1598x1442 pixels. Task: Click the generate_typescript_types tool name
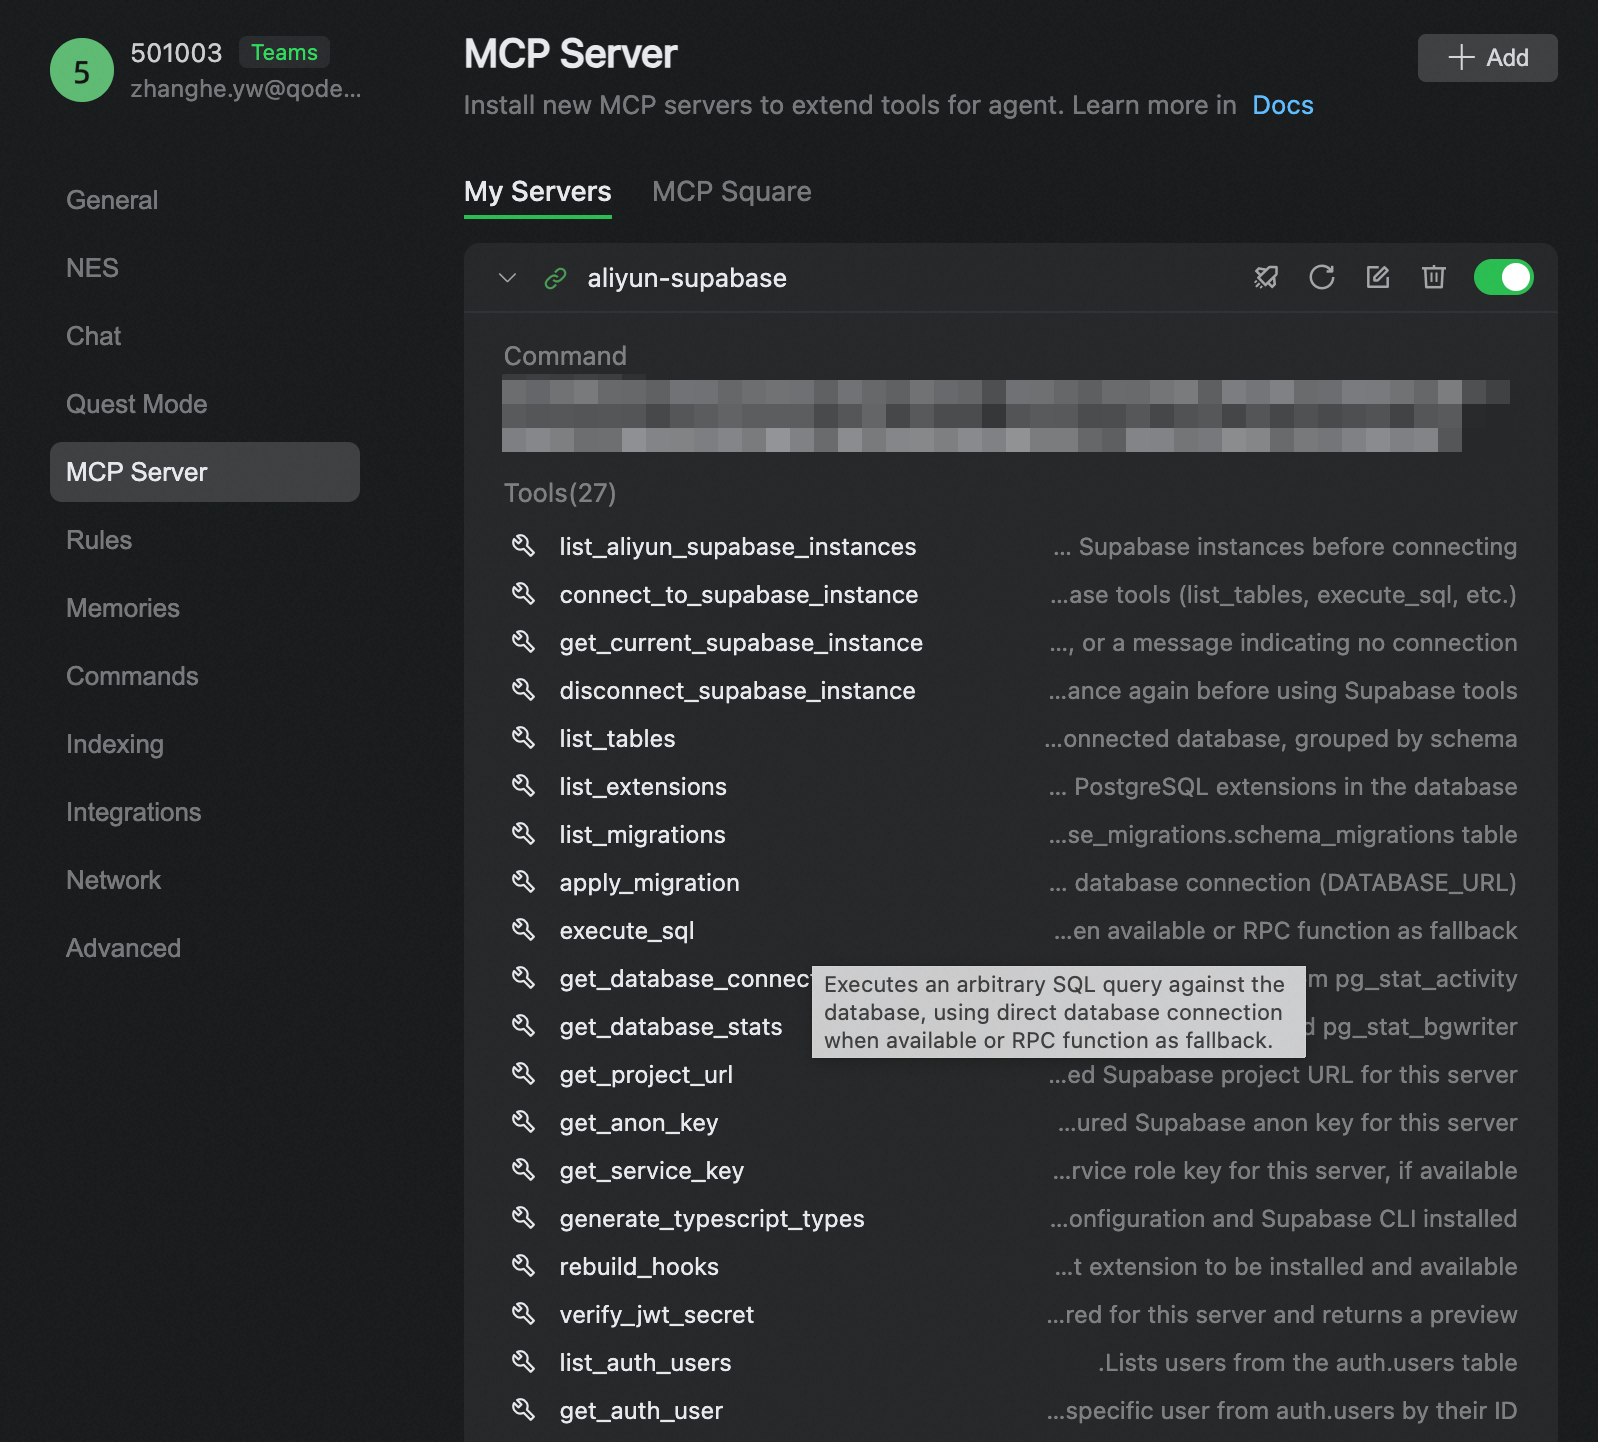coord(712,1218)
